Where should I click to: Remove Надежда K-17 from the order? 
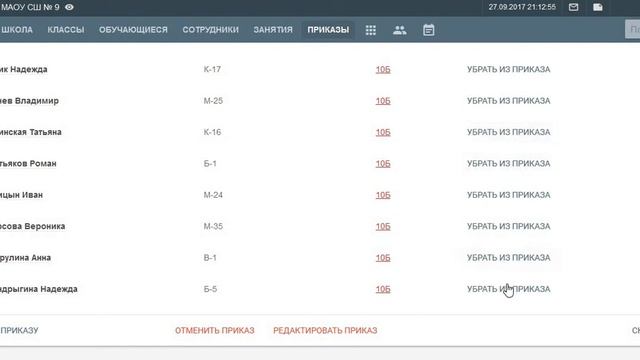point(509,69)
